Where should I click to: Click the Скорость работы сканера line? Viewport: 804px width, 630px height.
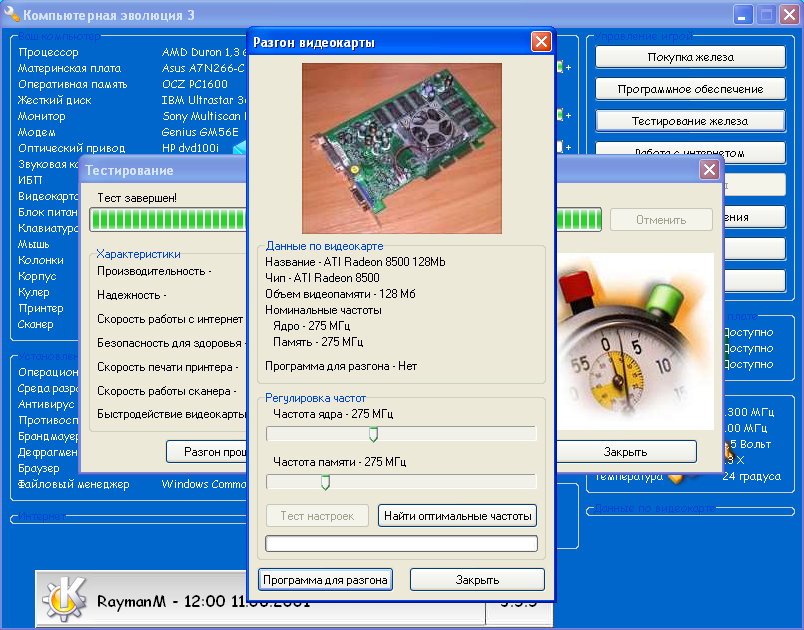point(167,391)
